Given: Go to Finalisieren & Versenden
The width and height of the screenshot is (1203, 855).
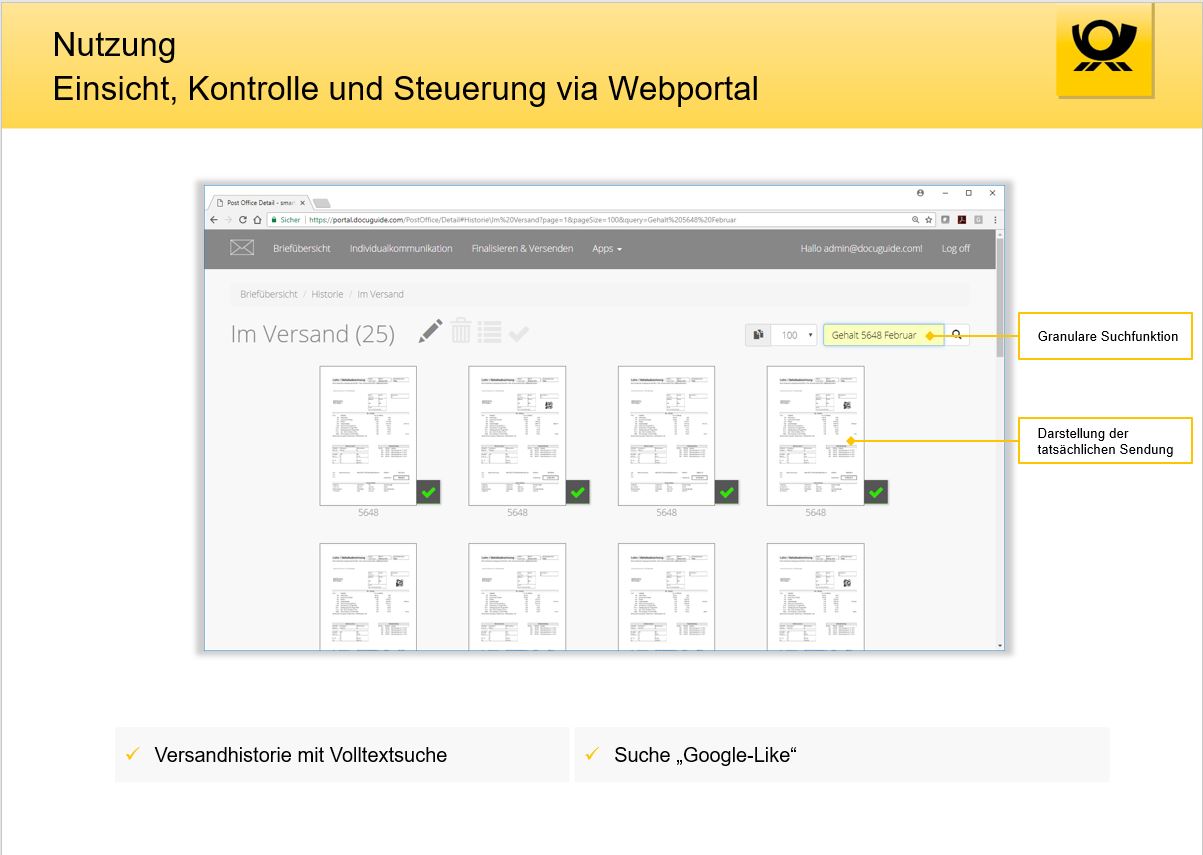Looking at the screenshot, I should tap(522, 248).
